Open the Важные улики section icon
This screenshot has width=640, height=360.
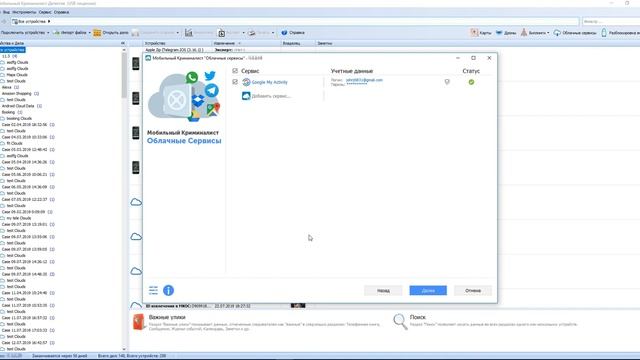point(139,322)
